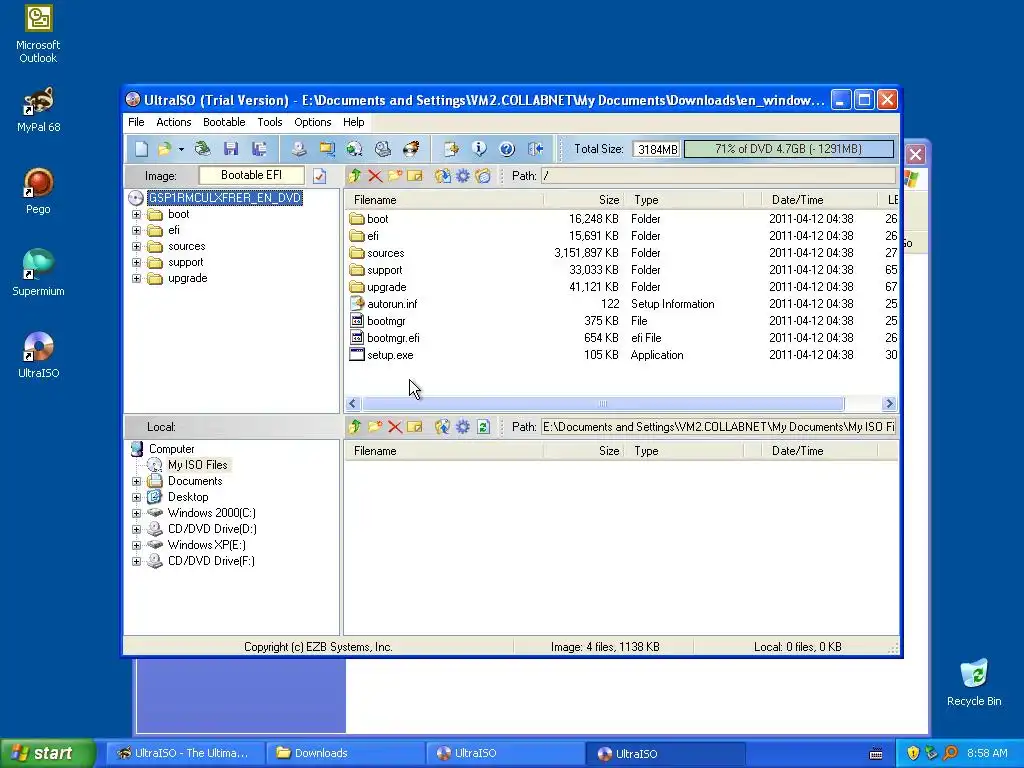Click the Downloads taskbar button

point(345,753)
